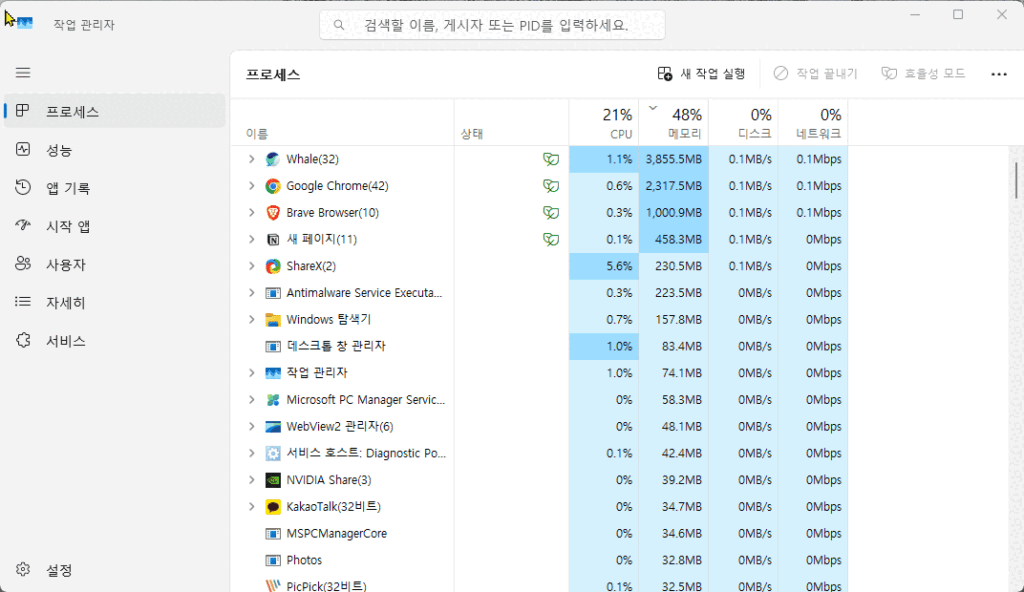Open the 자세히 tab
This screenshot has width=1024, height=592.
coord(115,303)
